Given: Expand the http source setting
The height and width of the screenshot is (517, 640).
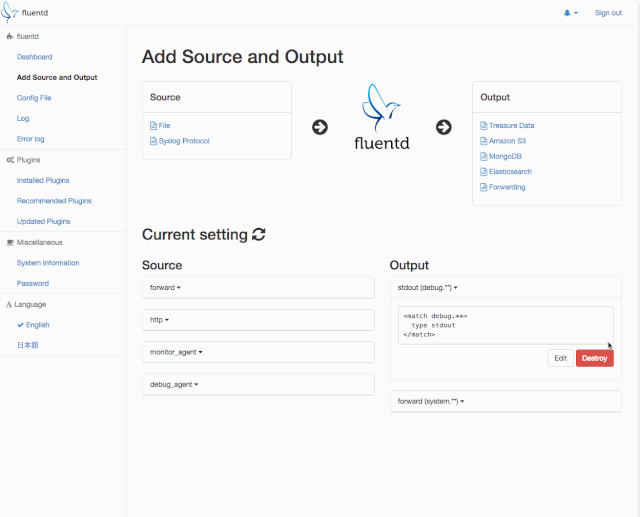Looking at the screenshot, I should click(x=160, y=320).
